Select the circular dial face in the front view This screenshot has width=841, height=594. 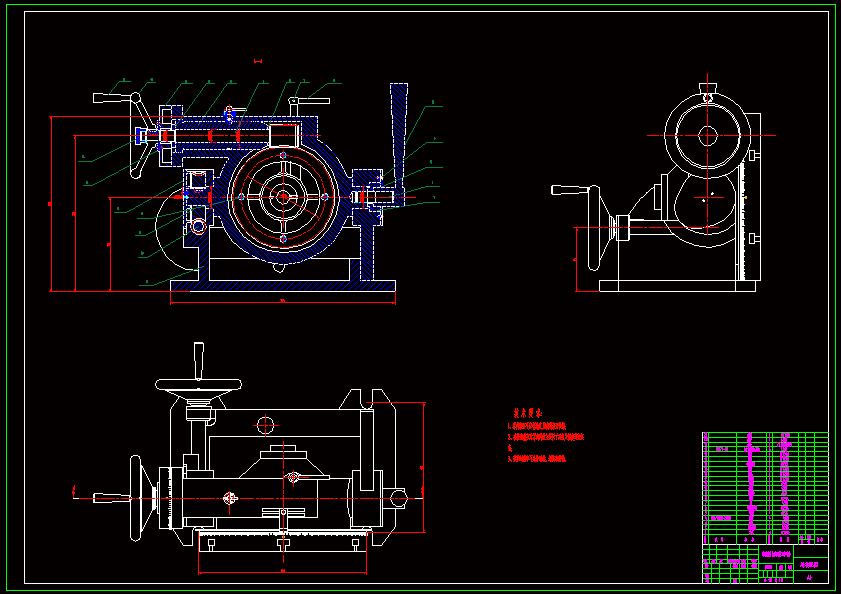click(x=285, y=195)
